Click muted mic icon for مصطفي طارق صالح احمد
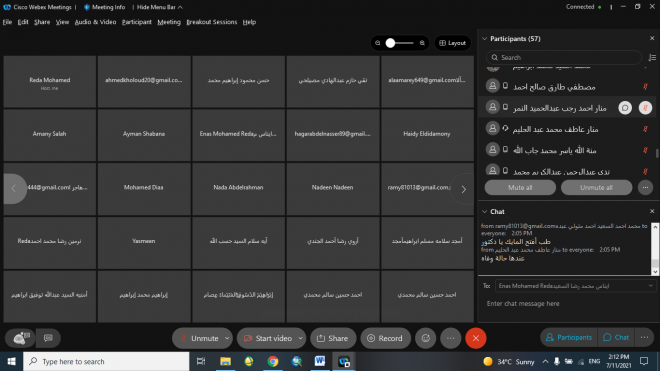660x371 pixels. (645, 87)
